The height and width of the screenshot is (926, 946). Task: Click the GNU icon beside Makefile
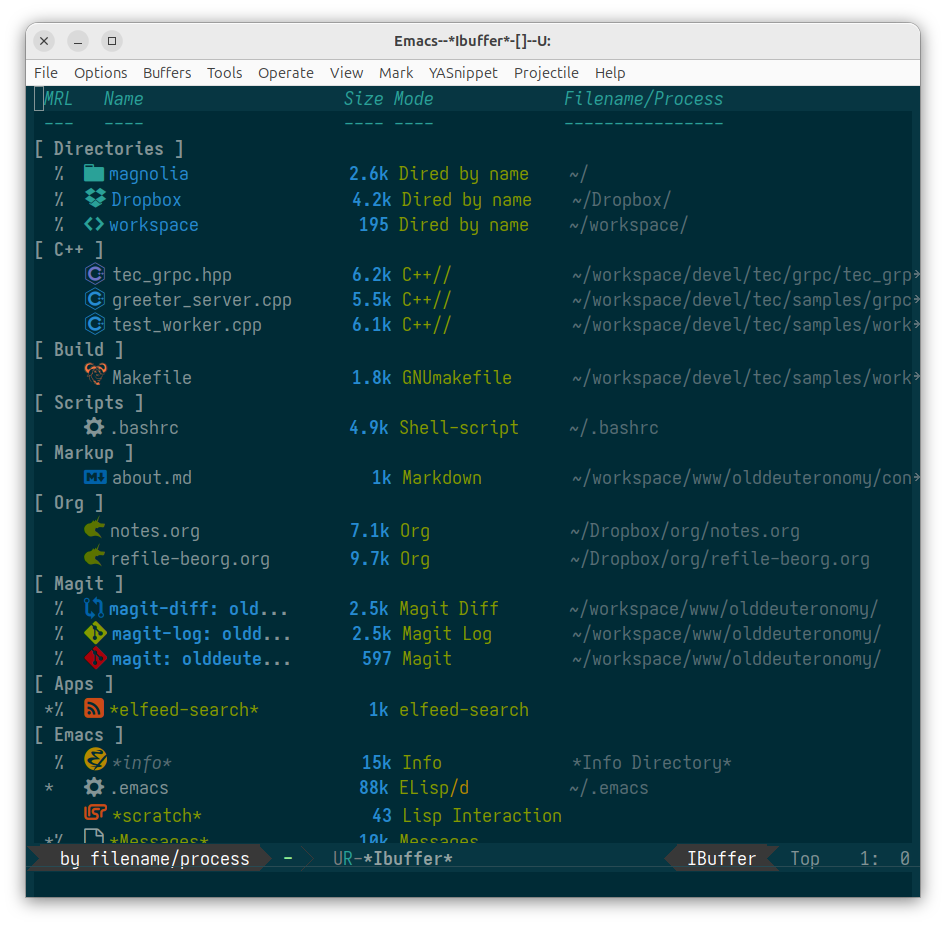tap(95, 375)
